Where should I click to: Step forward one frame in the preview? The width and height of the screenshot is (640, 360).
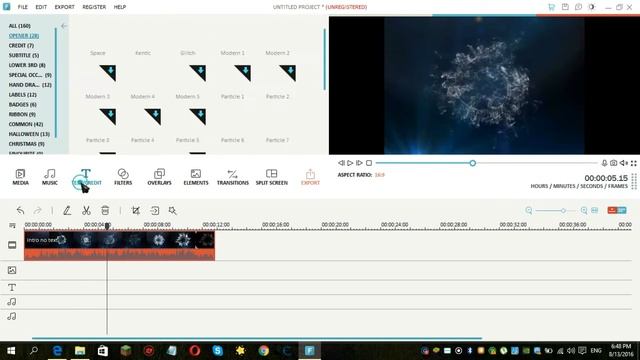(x=359, y=163)
